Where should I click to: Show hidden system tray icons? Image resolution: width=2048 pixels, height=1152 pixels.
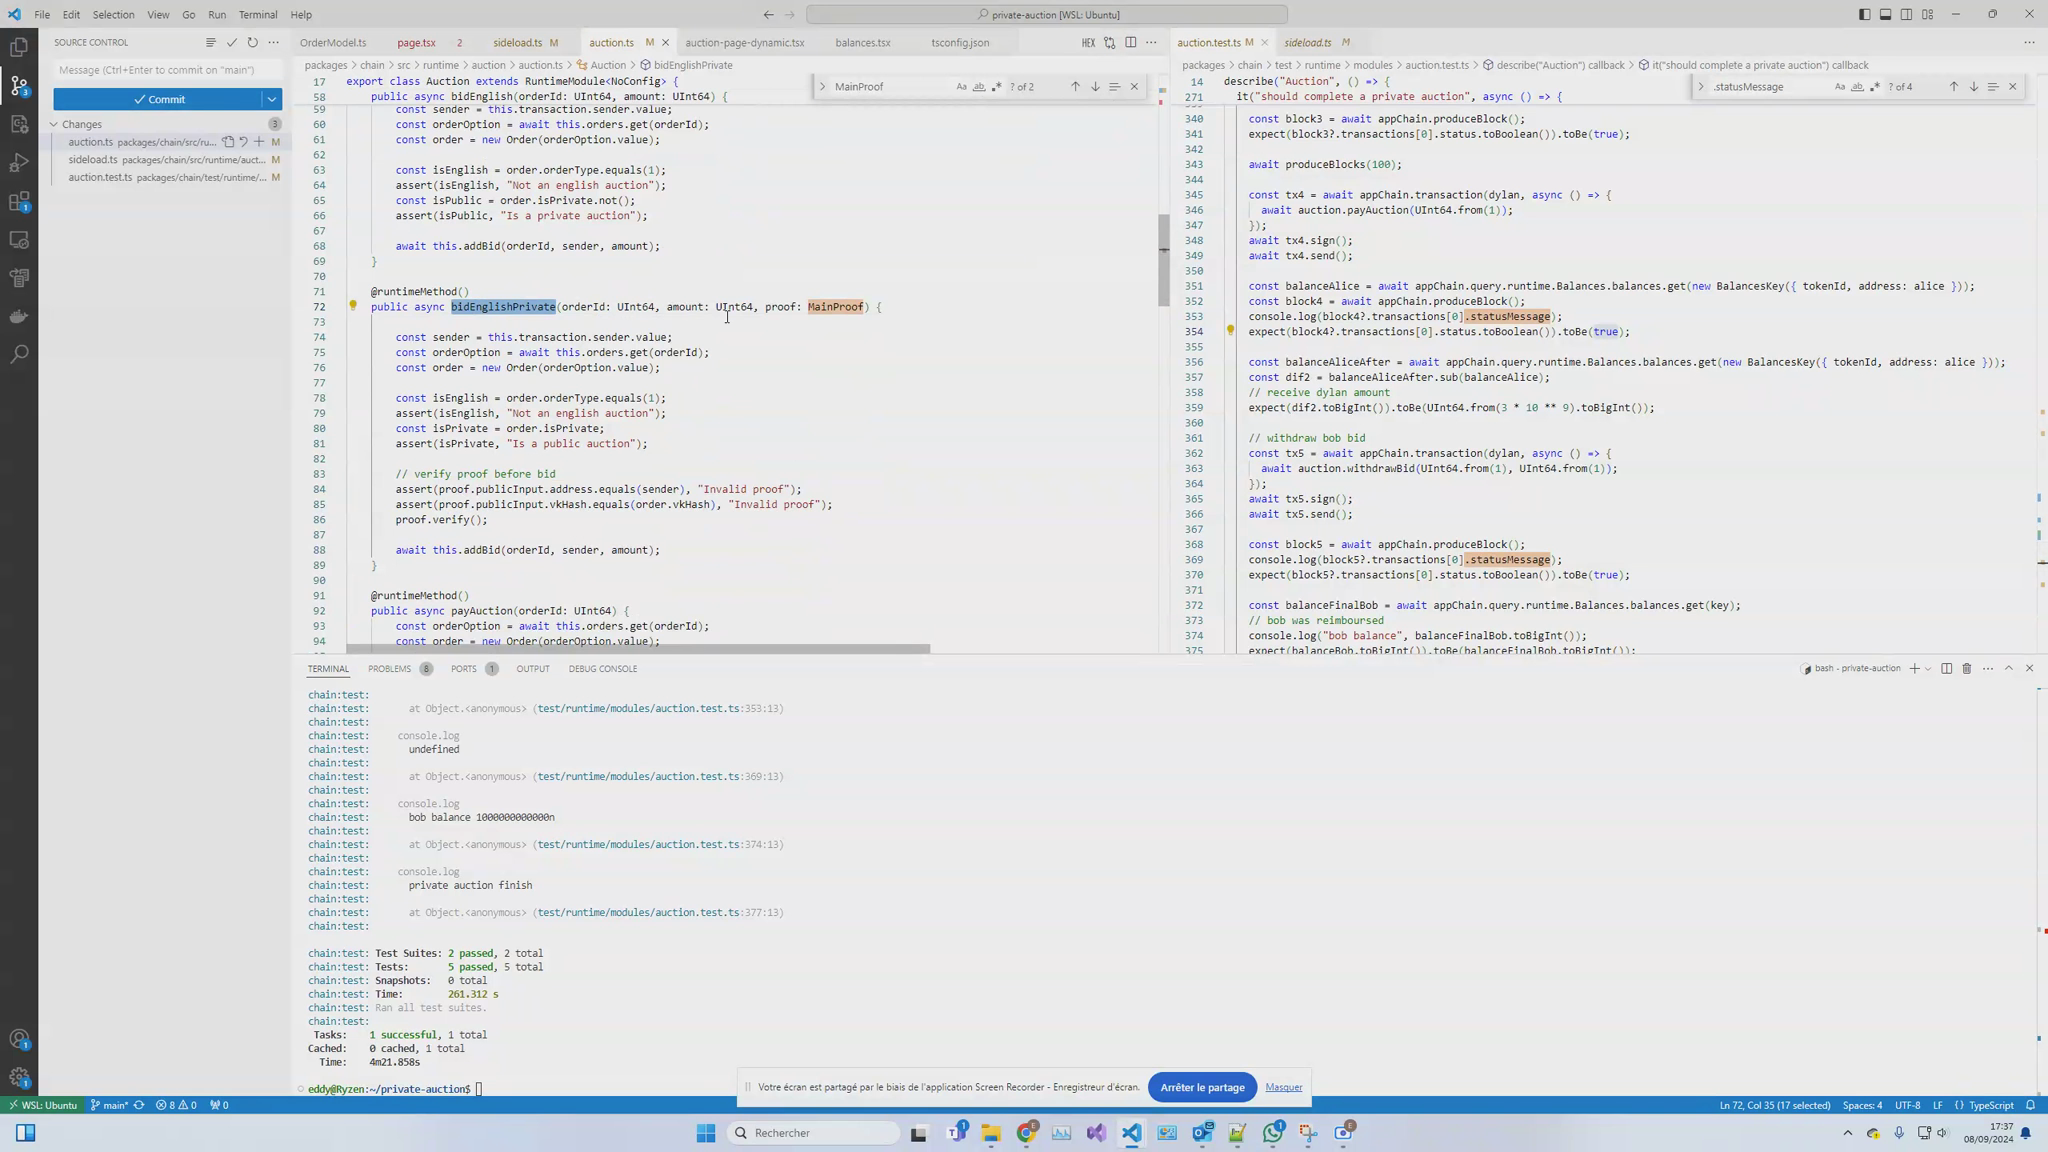point(1847,1133)
